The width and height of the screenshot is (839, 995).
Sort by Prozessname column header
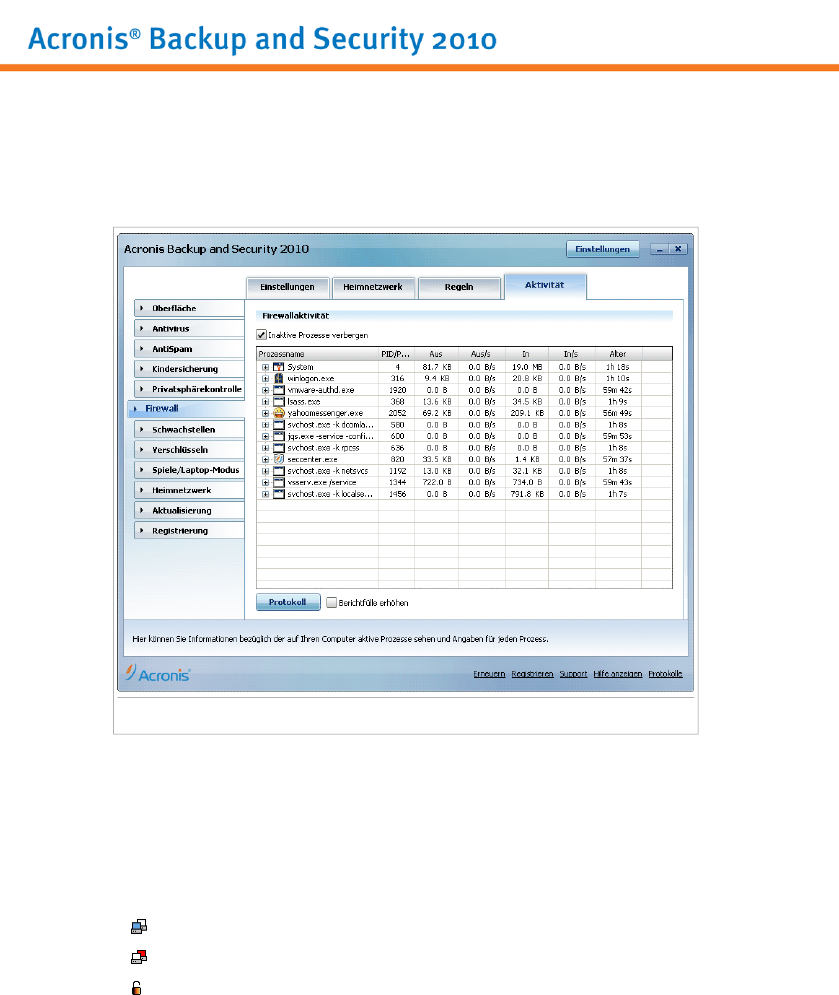317,354
